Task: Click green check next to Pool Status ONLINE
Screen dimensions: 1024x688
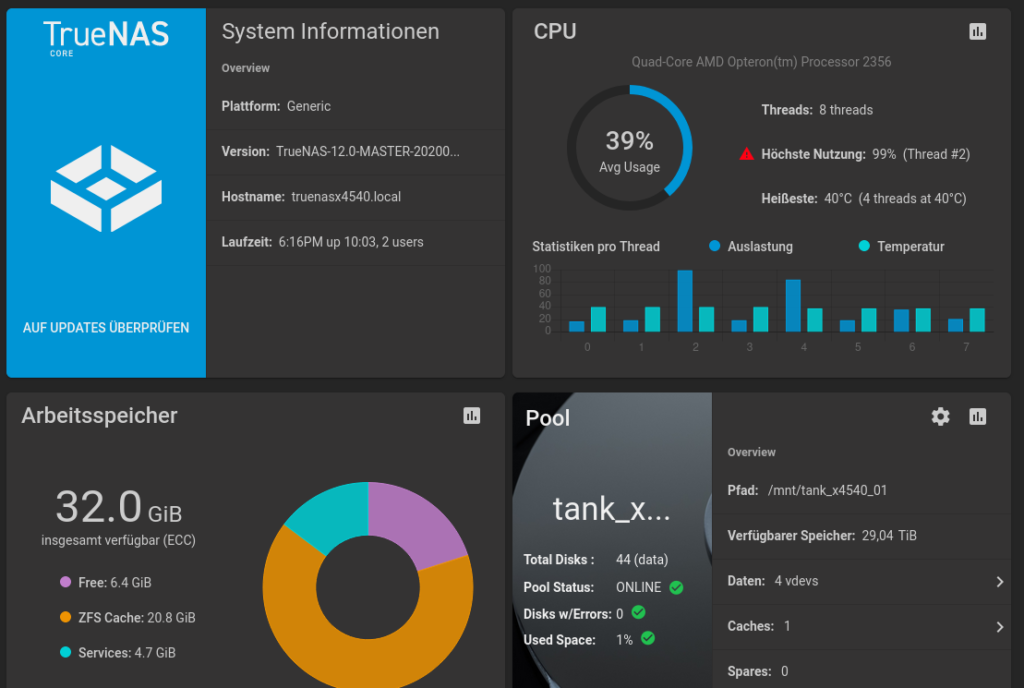Action: coord(677,587)
